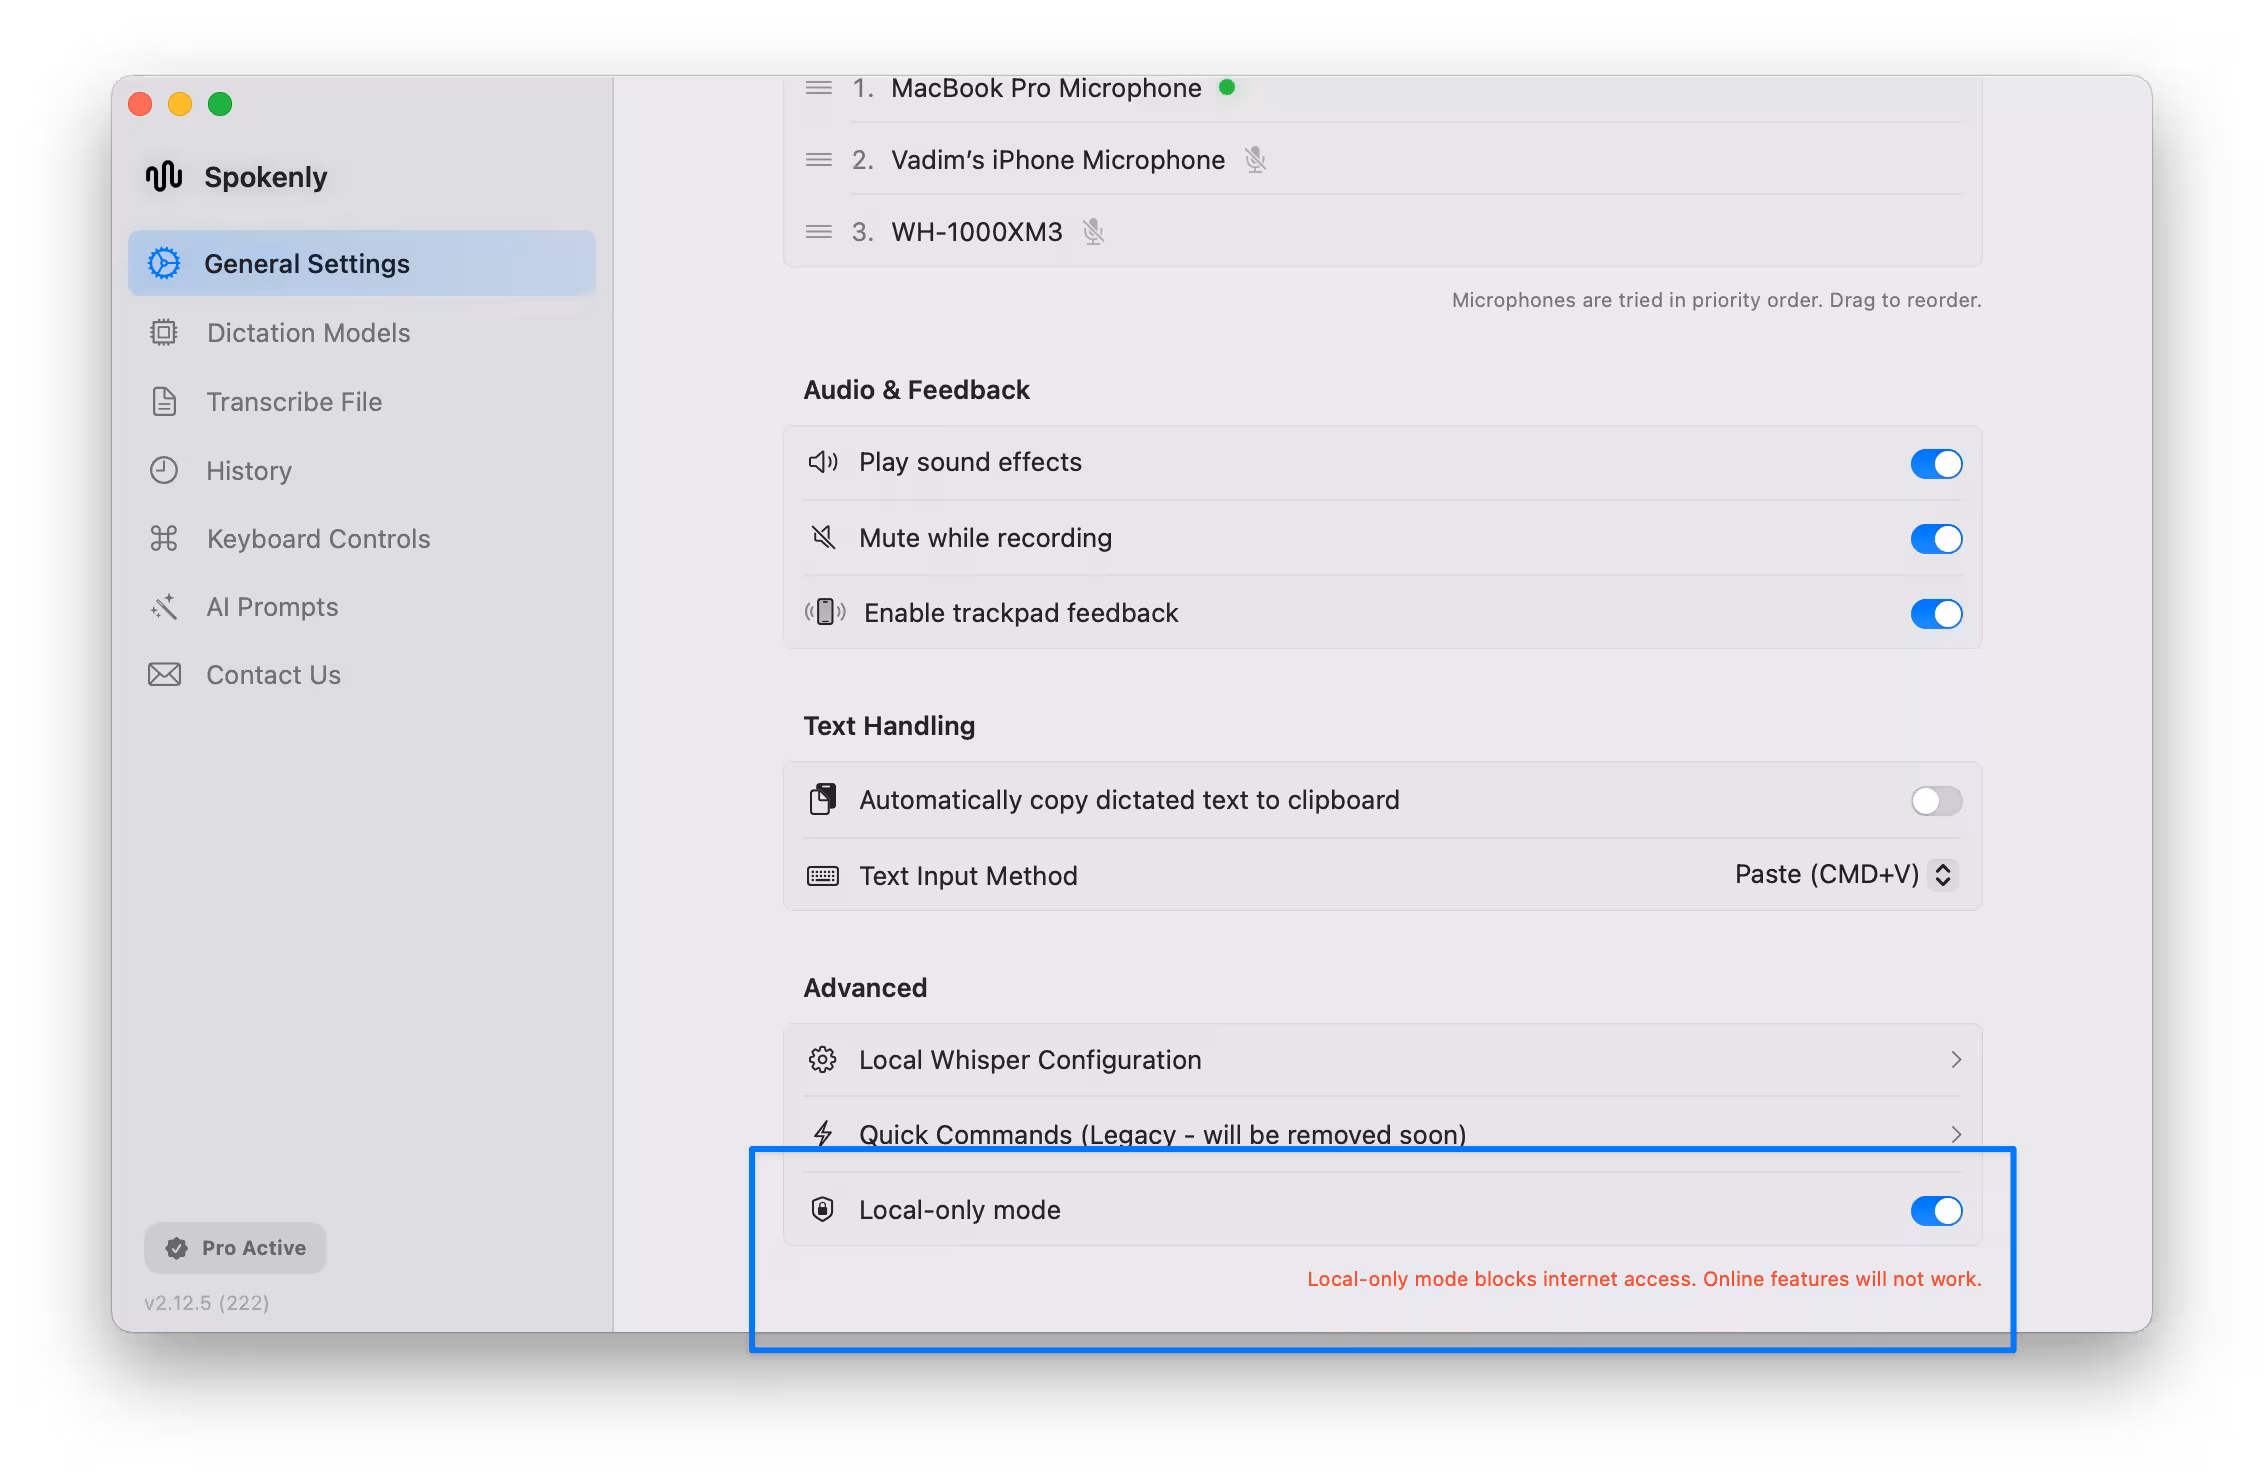This screenshot has width=2264, height=1480.
Task: Toggle Mute while recording switch
Action: click(x=1936, y=538)
